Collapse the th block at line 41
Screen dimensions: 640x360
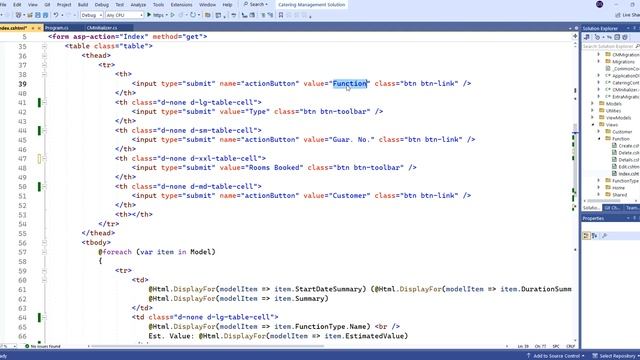44,102
